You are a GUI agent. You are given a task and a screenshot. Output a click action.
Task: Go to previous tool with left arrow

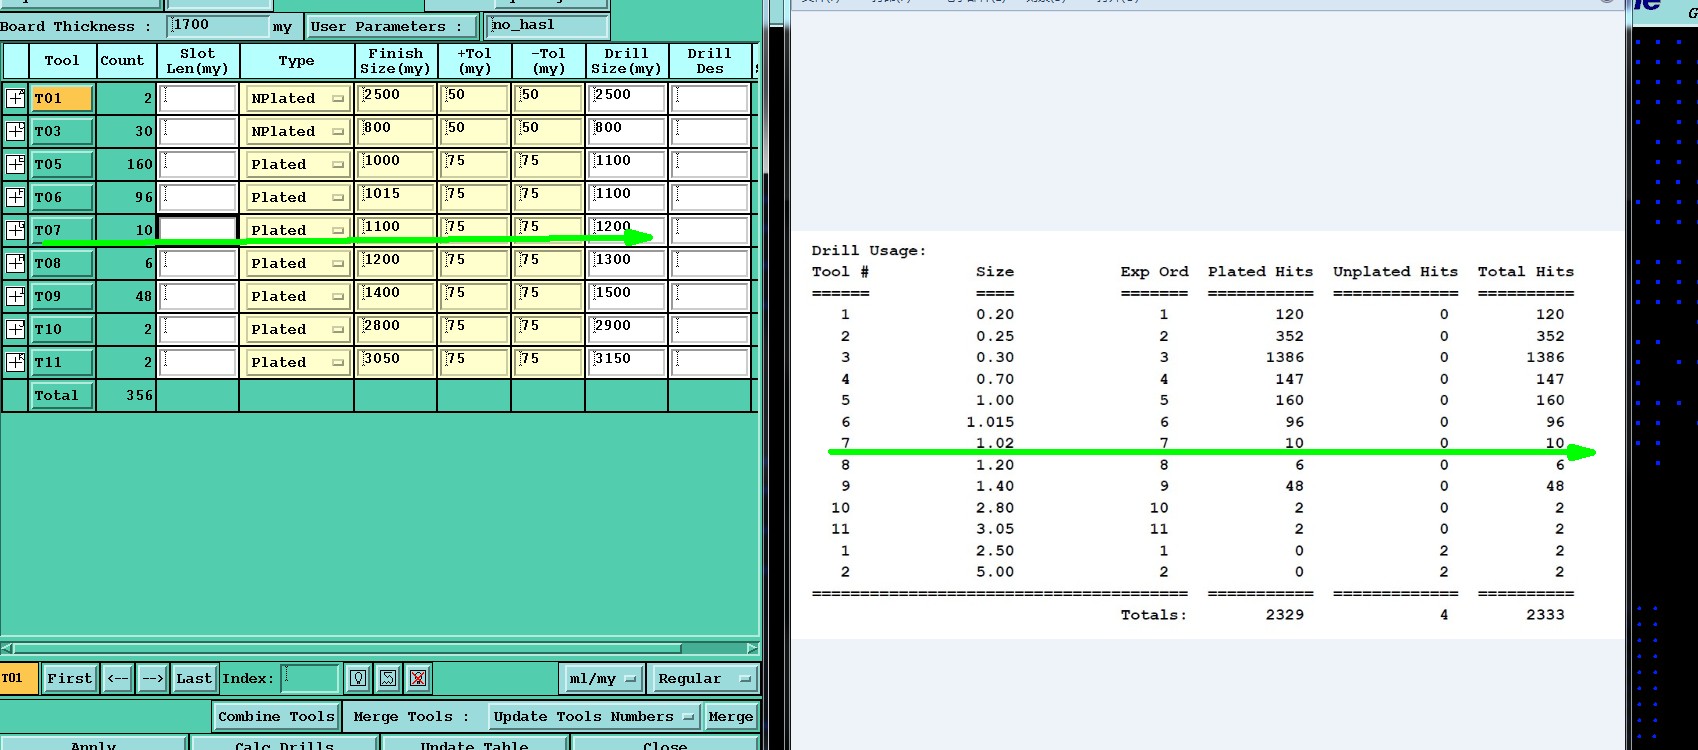click(x=117, y=678)
